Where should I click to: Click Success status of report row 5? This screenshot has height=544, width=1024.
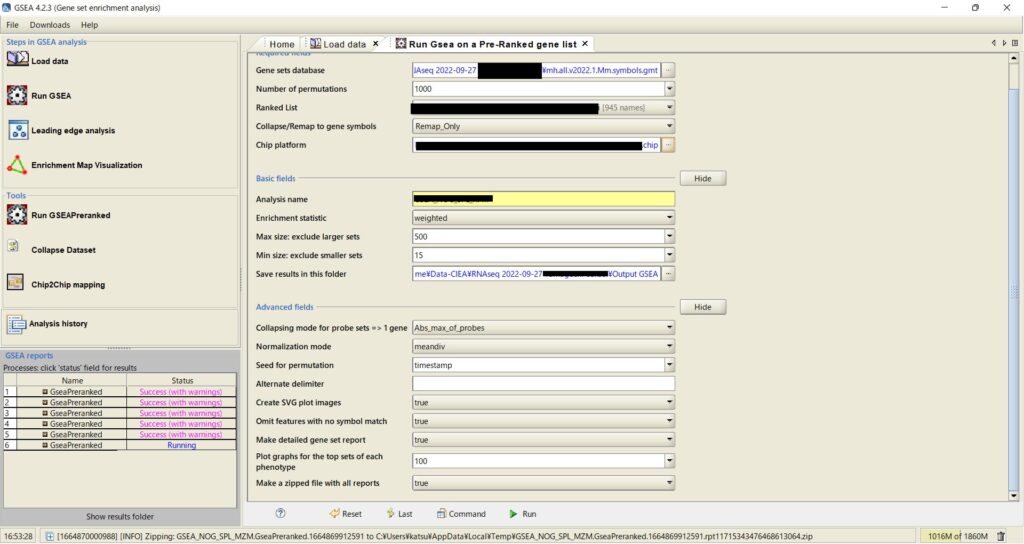pos(181,434)
